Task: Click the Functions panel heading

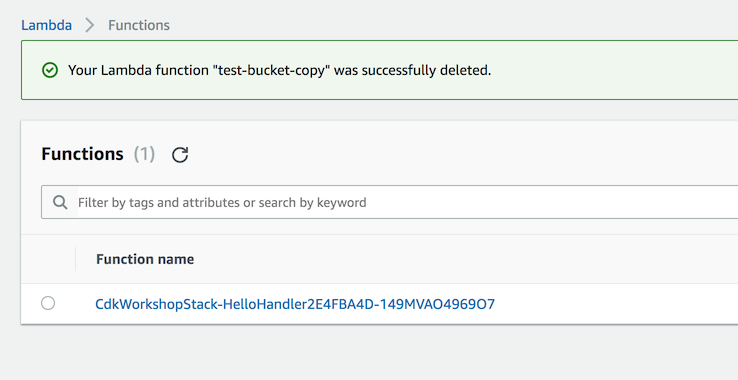Action: [82, 154]
